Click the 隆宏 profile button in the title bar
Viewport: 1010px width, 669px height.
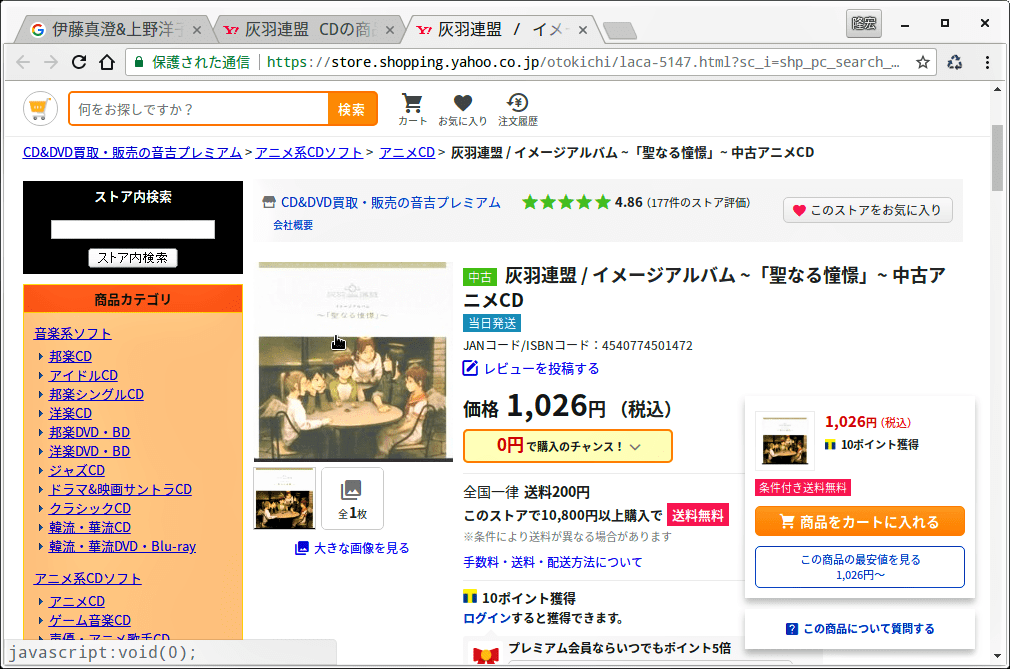(x=864, y=24)
